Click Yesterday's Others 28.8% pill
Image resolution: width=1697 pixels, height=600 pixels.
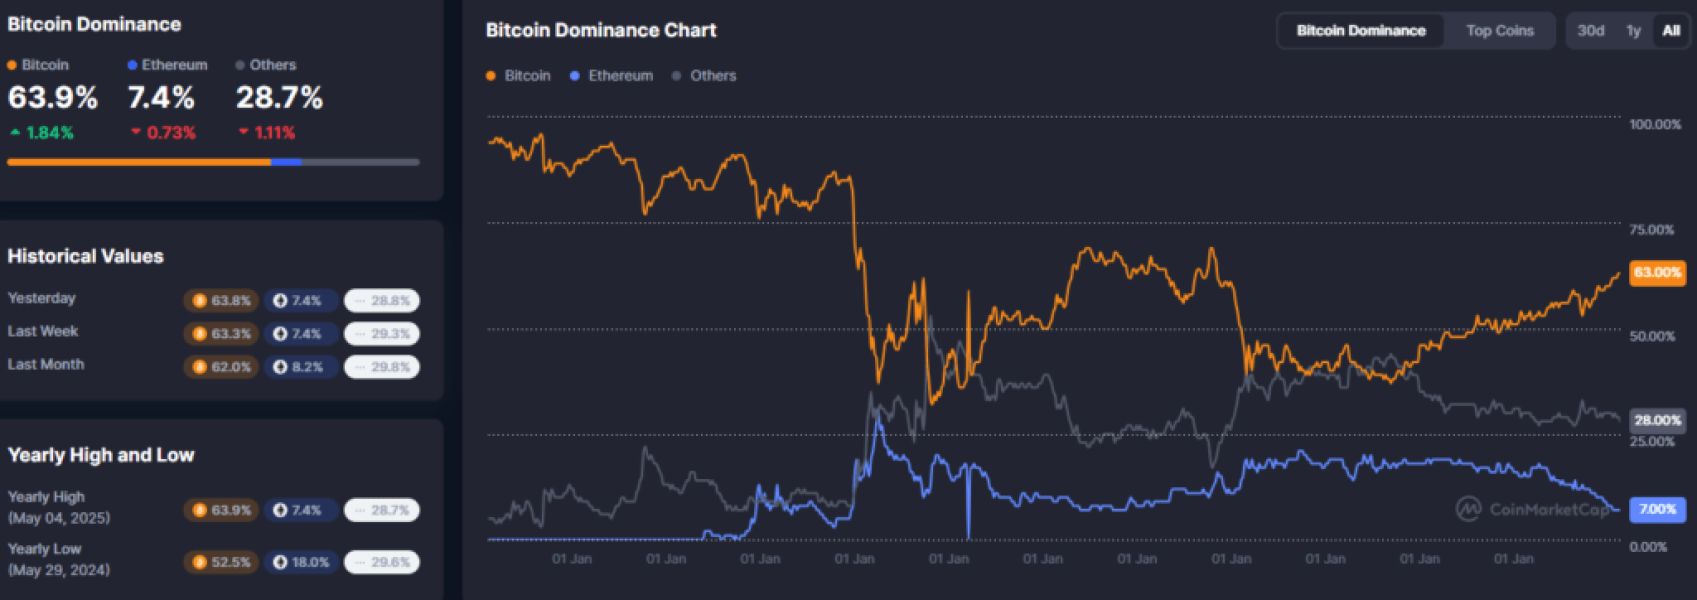[382, 301]
